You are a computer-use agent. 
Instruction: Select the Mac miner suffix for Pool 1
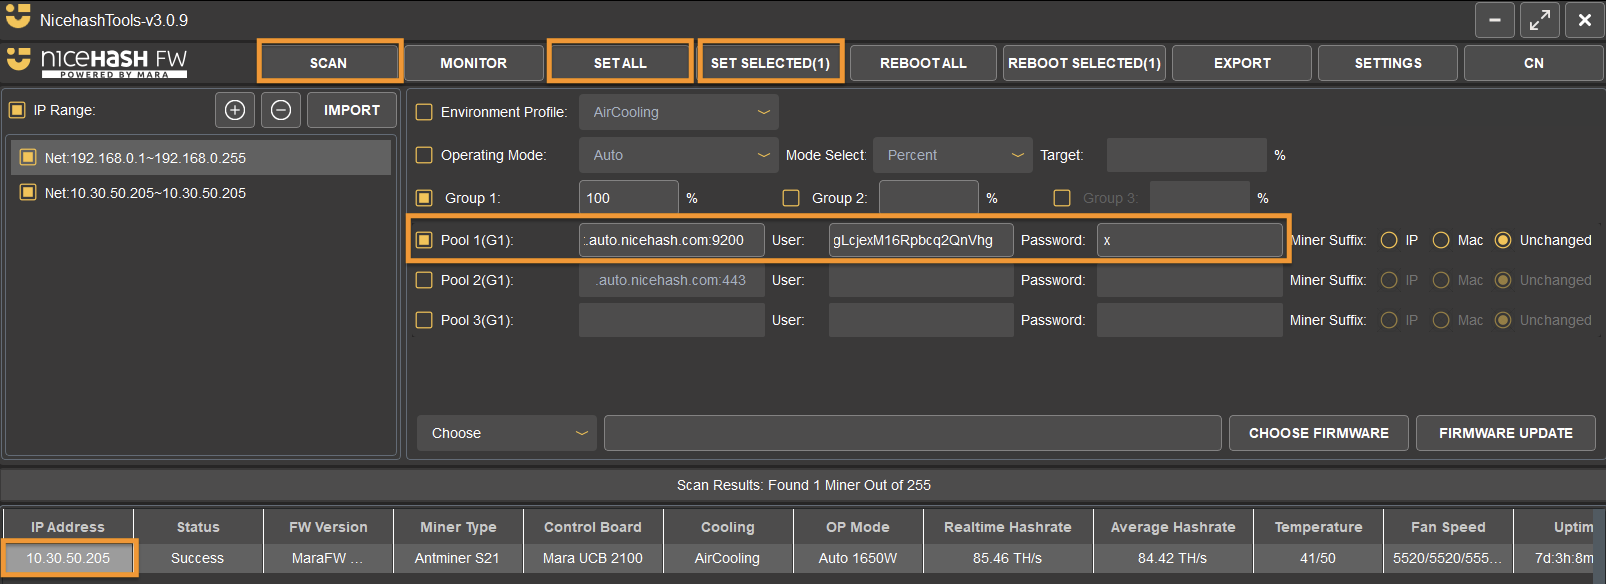coord(1441,240)
